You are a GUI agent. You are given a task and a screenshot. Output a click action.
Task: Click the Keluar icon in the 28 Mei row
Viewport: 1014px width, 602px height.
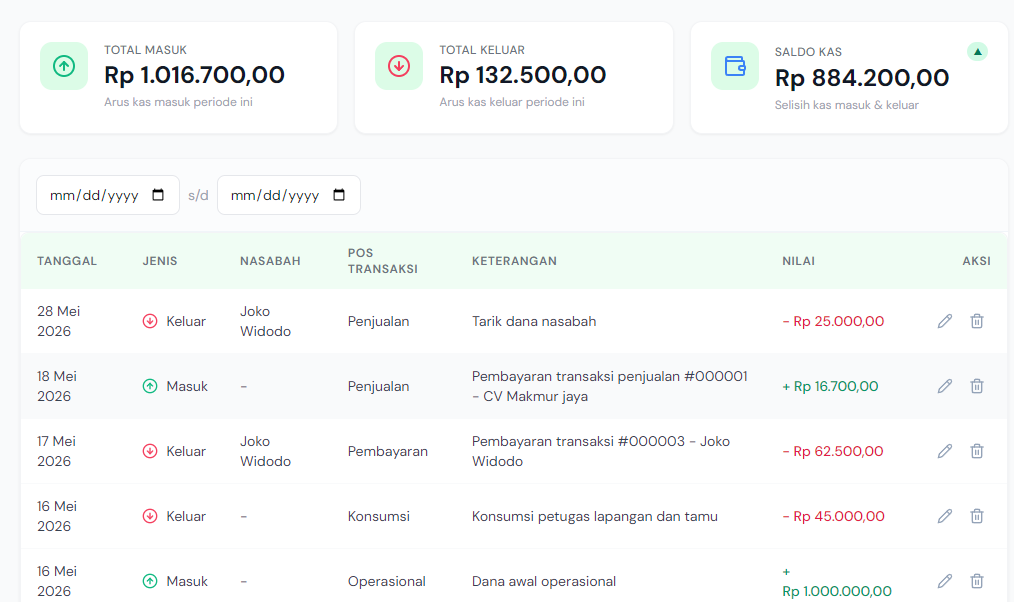[150, 321]
